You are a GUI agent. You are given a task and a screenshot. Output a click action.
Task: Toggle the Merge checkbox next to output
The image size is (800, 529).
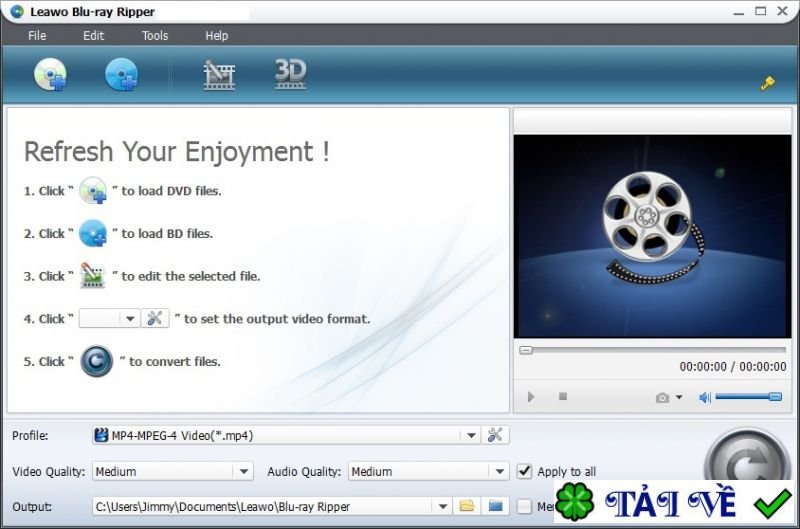click(x=524, y=506)
